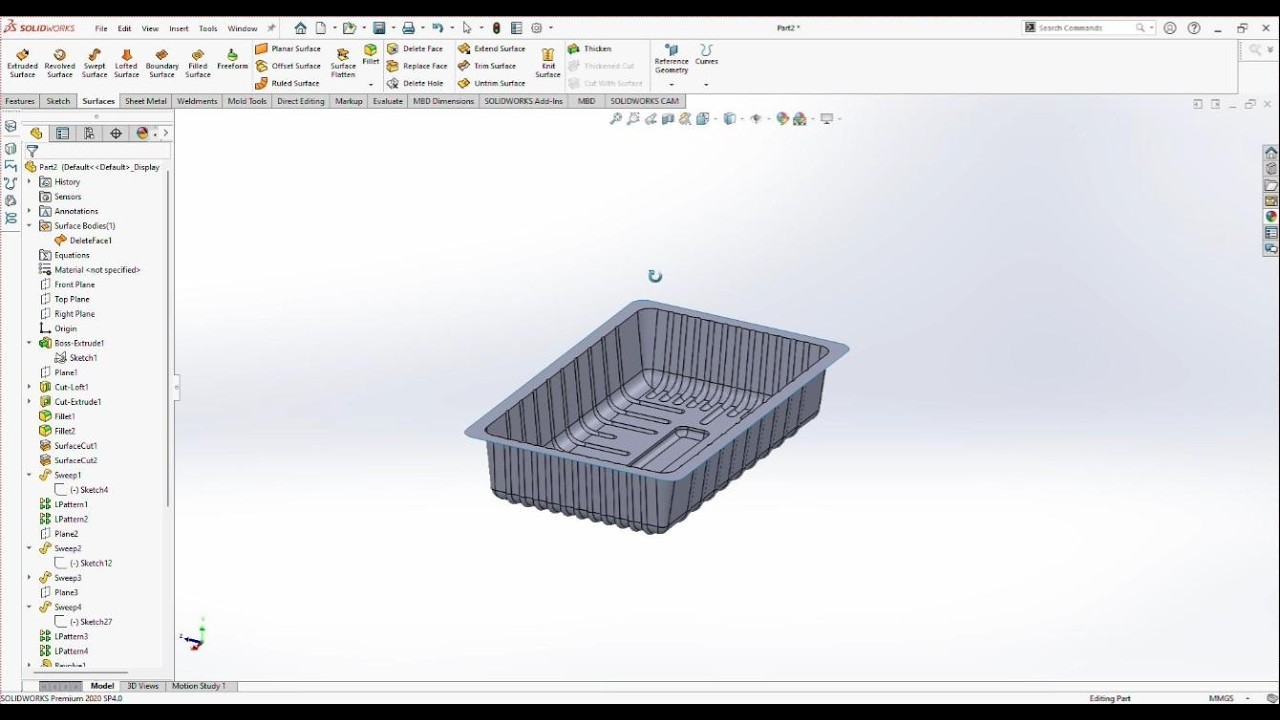Collapse the Sweep2 node

(x=29, y=548)
